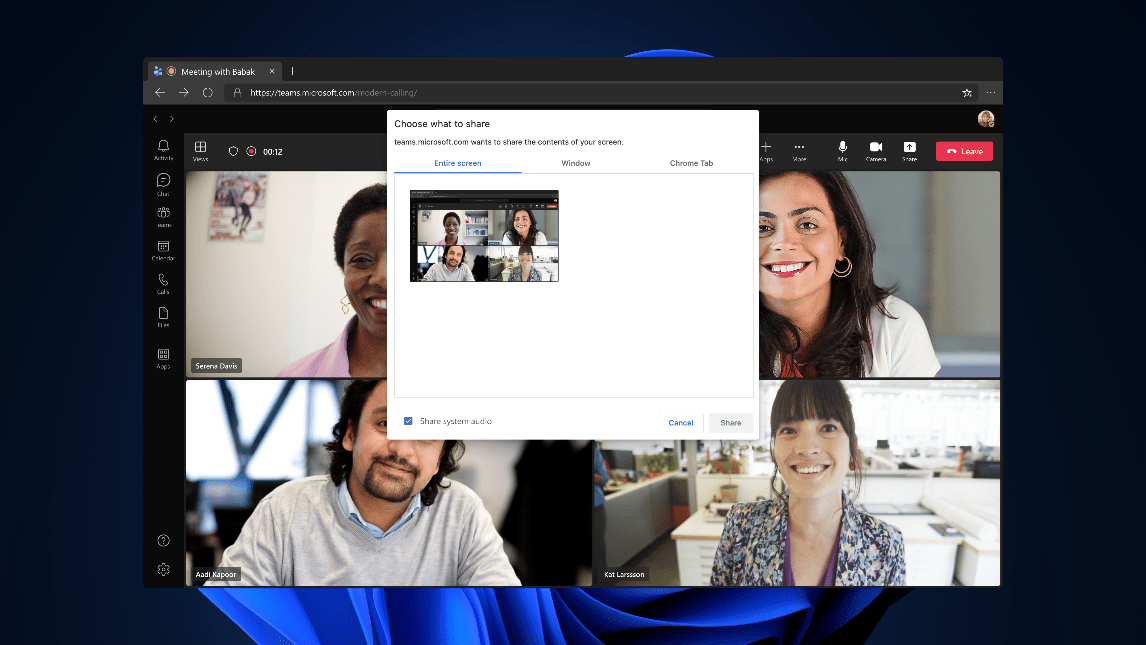Click the profile avatar in the top right
The image size is (1146, 645).
(986, 118)
